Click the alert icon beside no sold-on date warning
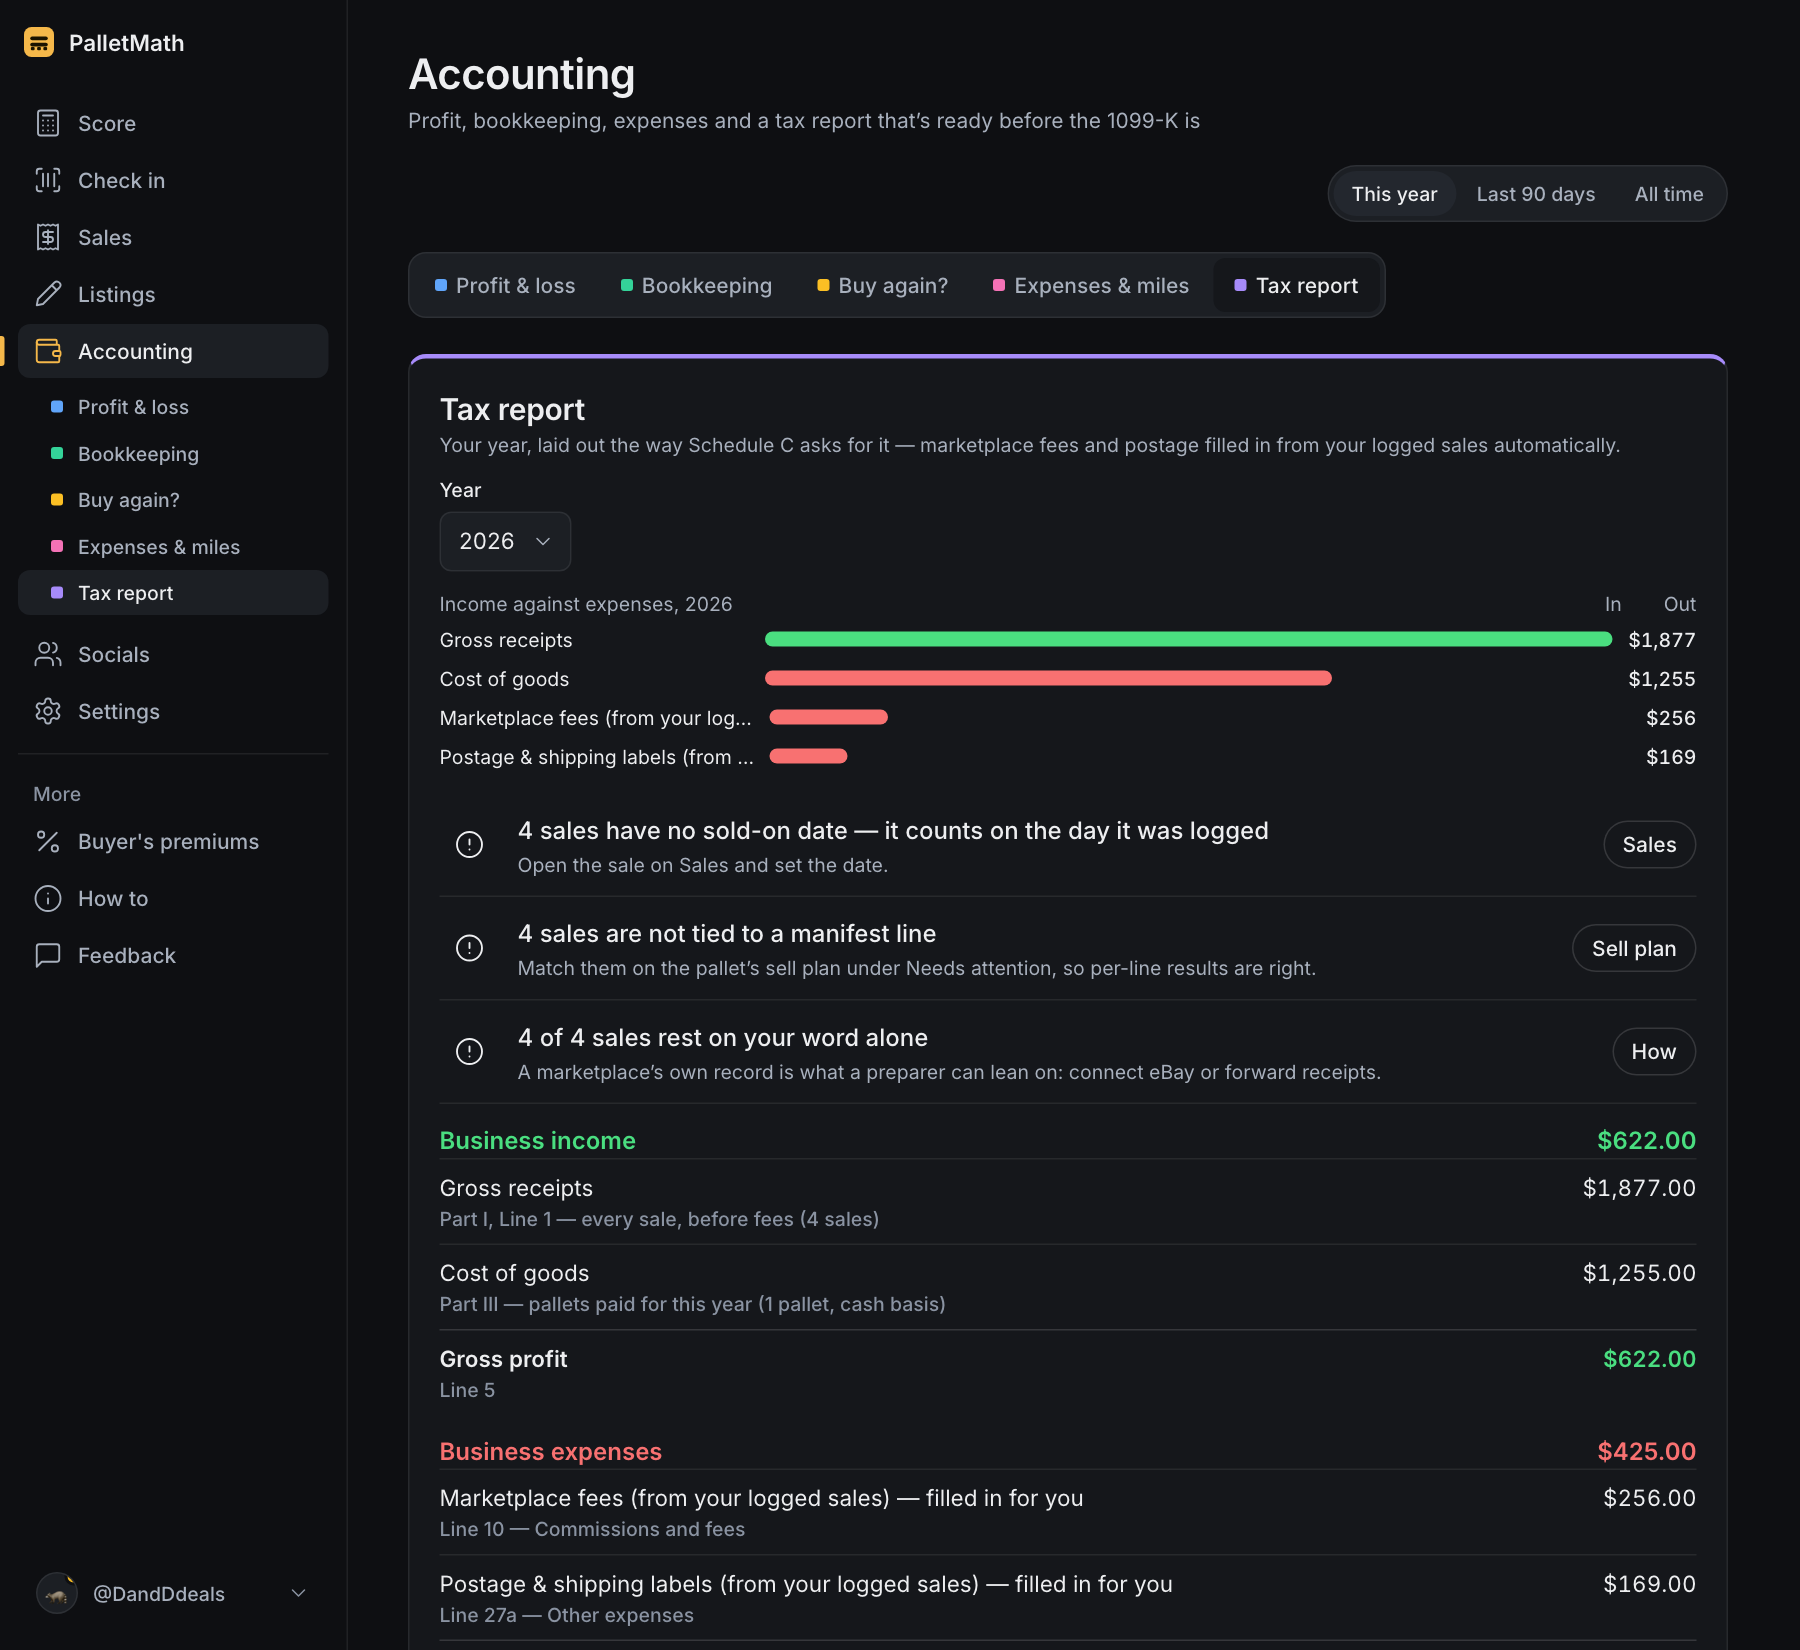 click(x=469, y=845)
